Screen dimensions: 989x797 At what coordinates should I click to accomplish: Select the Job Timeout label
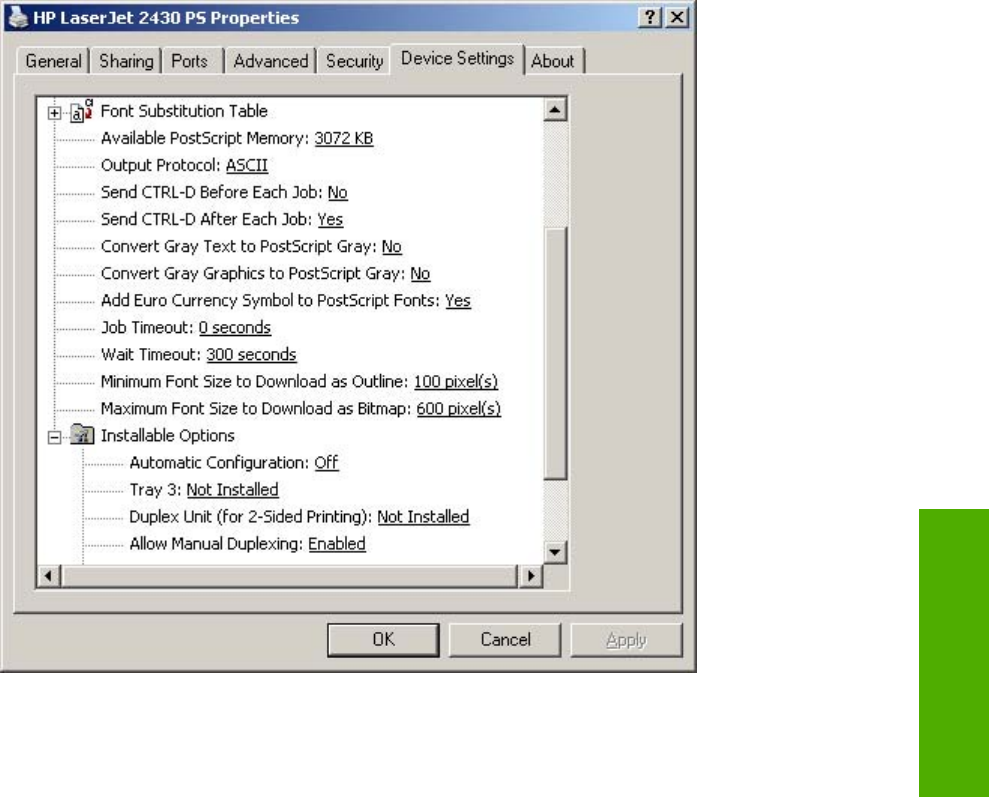coord(148,328)
